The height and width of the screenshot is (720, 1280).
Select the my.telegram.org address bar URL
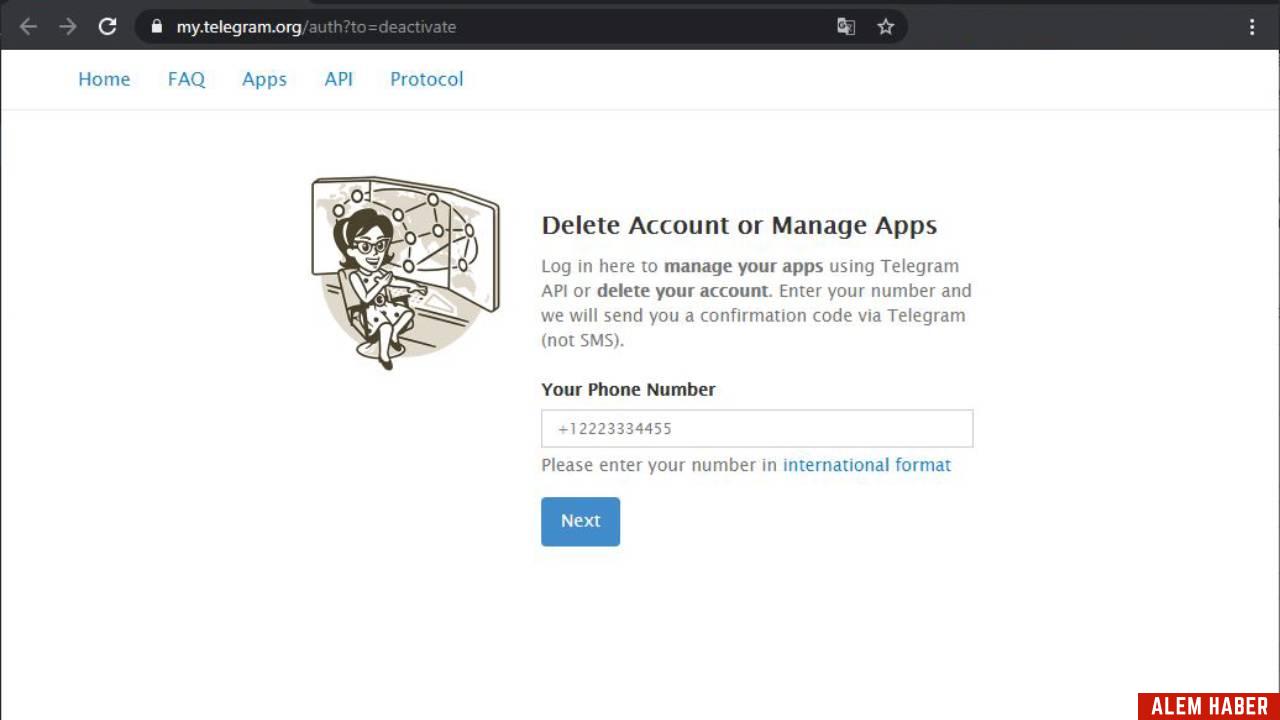[x=316, y=27]
